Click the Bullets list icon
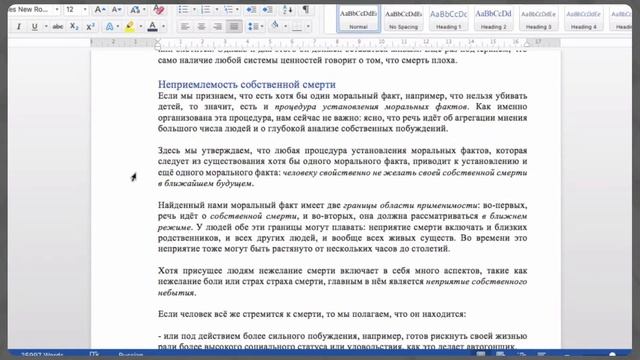The width and height of the screenshot is (640, 360). 183,9
